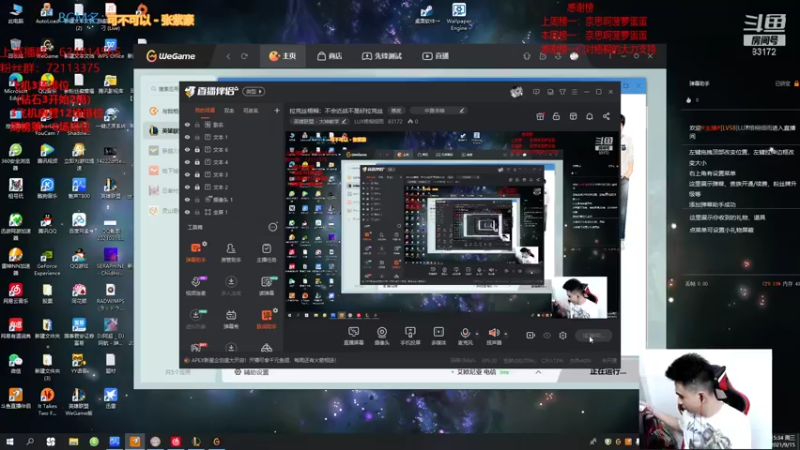Select the 文本 1 layer row
Screen dimensions: 800x450
(231, 137)
